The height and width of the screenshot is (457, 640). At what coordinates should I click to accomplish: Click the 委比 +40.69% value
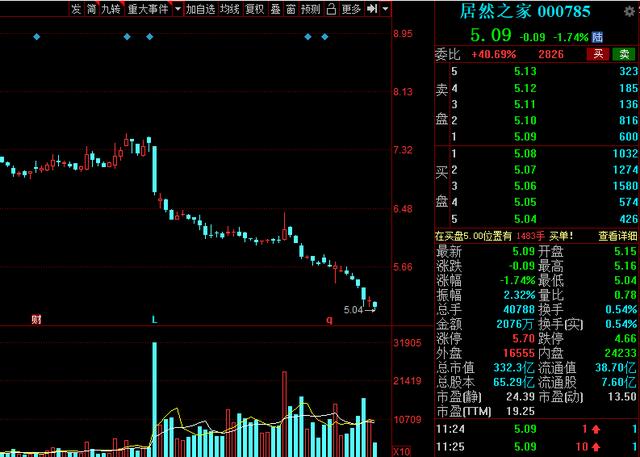point(493,54)
